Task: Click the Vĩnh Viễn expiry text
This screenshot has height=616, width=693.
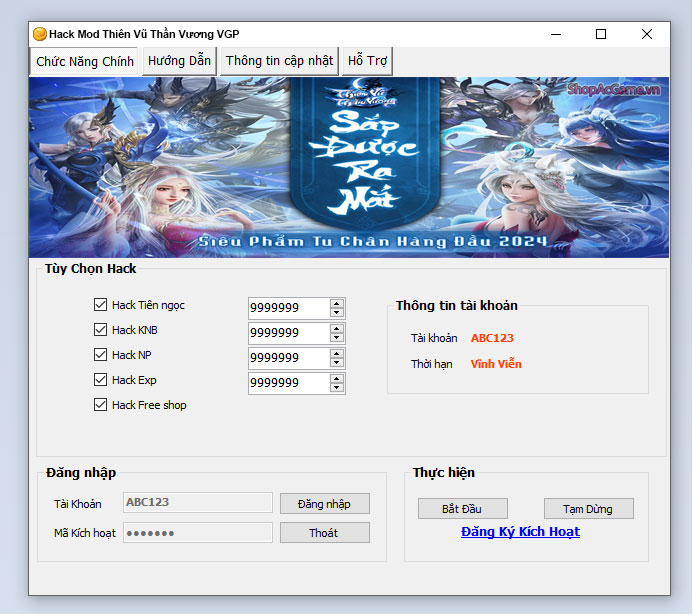Action: [x=496, y=364]
